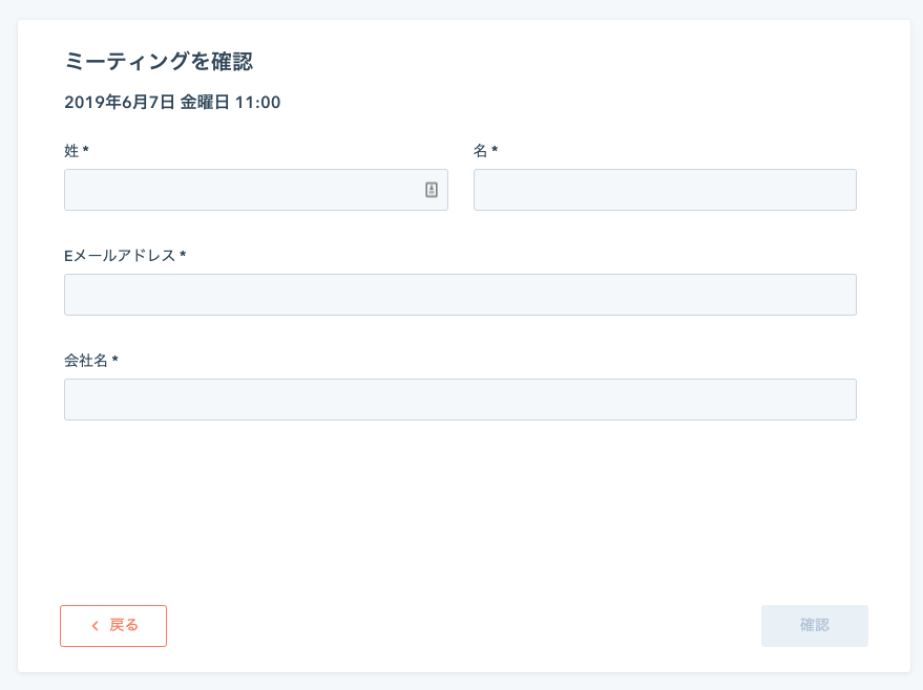The height and width of the screenshot is (690, 923).
Task: Click the asterisk after 会社名 label
Action: coord(115,359)
